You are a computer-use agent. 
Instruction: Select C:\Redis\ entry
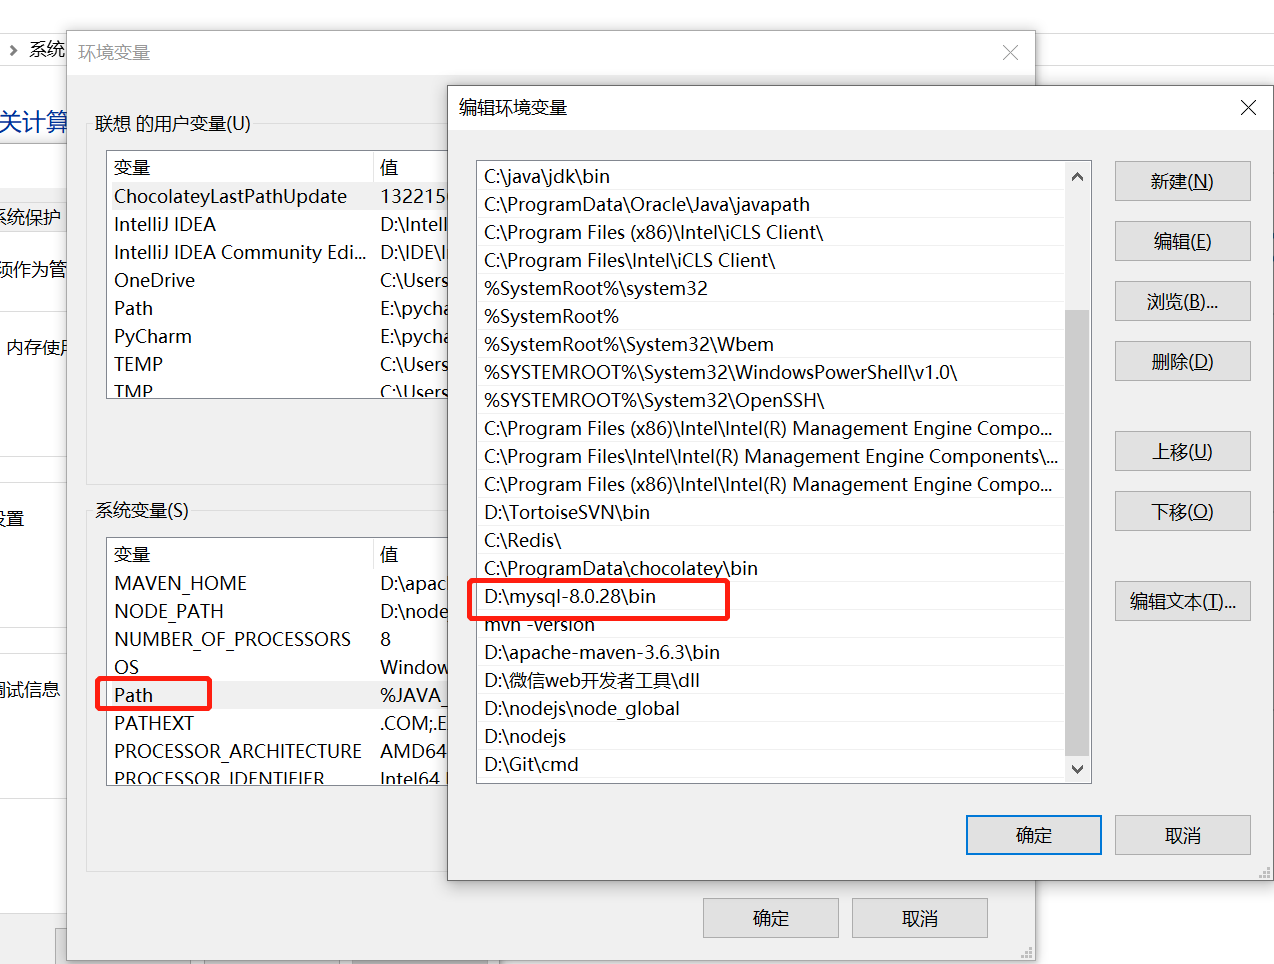(770, 540)
